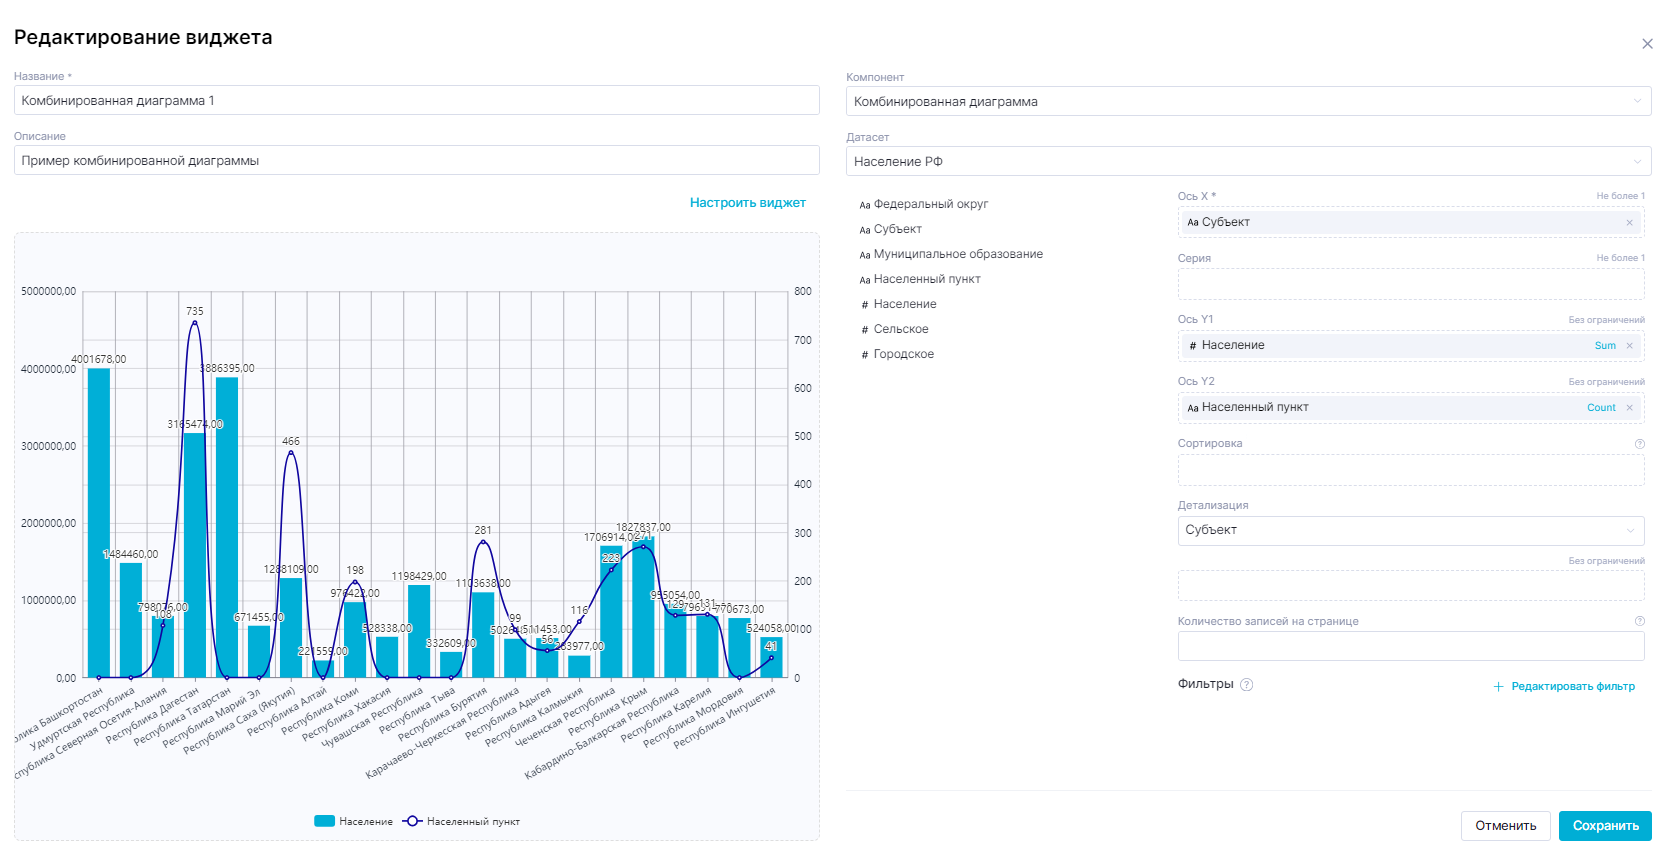
Task: Close the widget editing dialog
Action: coord(1647,44)
